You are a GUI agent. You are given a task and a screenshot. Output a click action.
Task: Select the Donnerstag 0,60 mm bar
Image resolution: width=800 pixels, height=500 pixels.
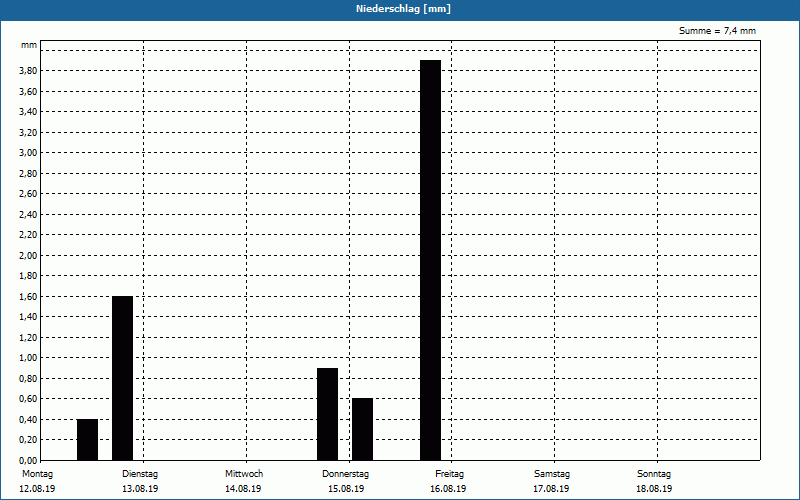coord(362,429)
